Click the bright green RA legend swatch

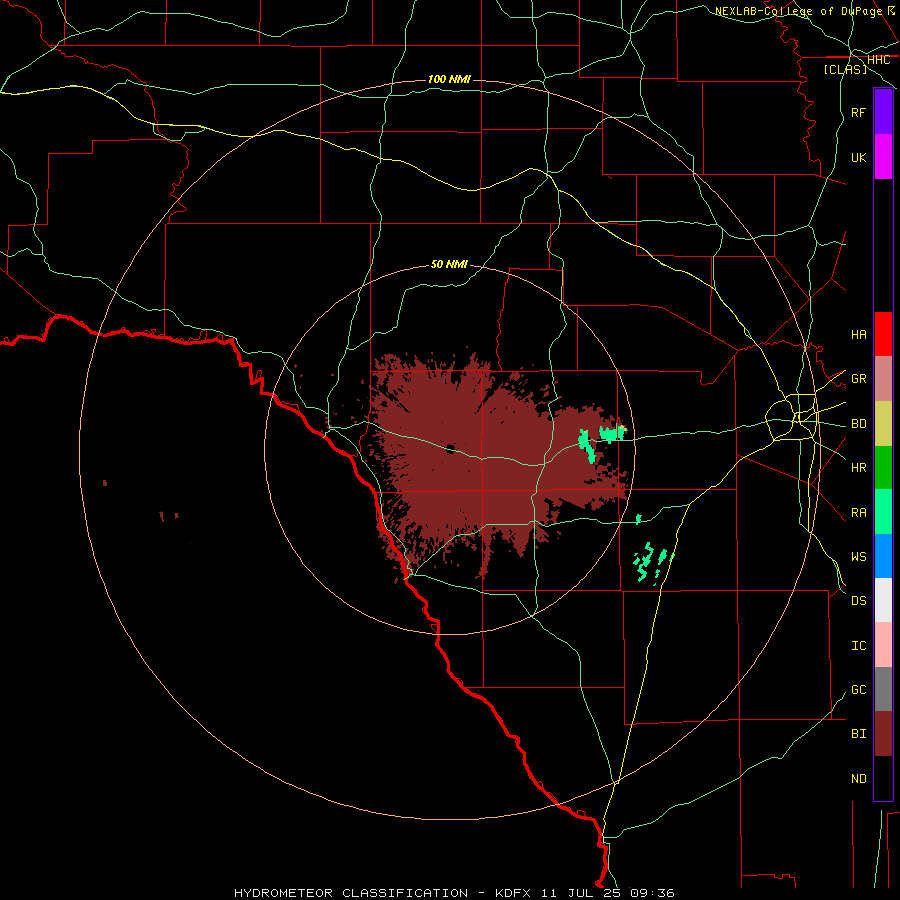point(883,512)
